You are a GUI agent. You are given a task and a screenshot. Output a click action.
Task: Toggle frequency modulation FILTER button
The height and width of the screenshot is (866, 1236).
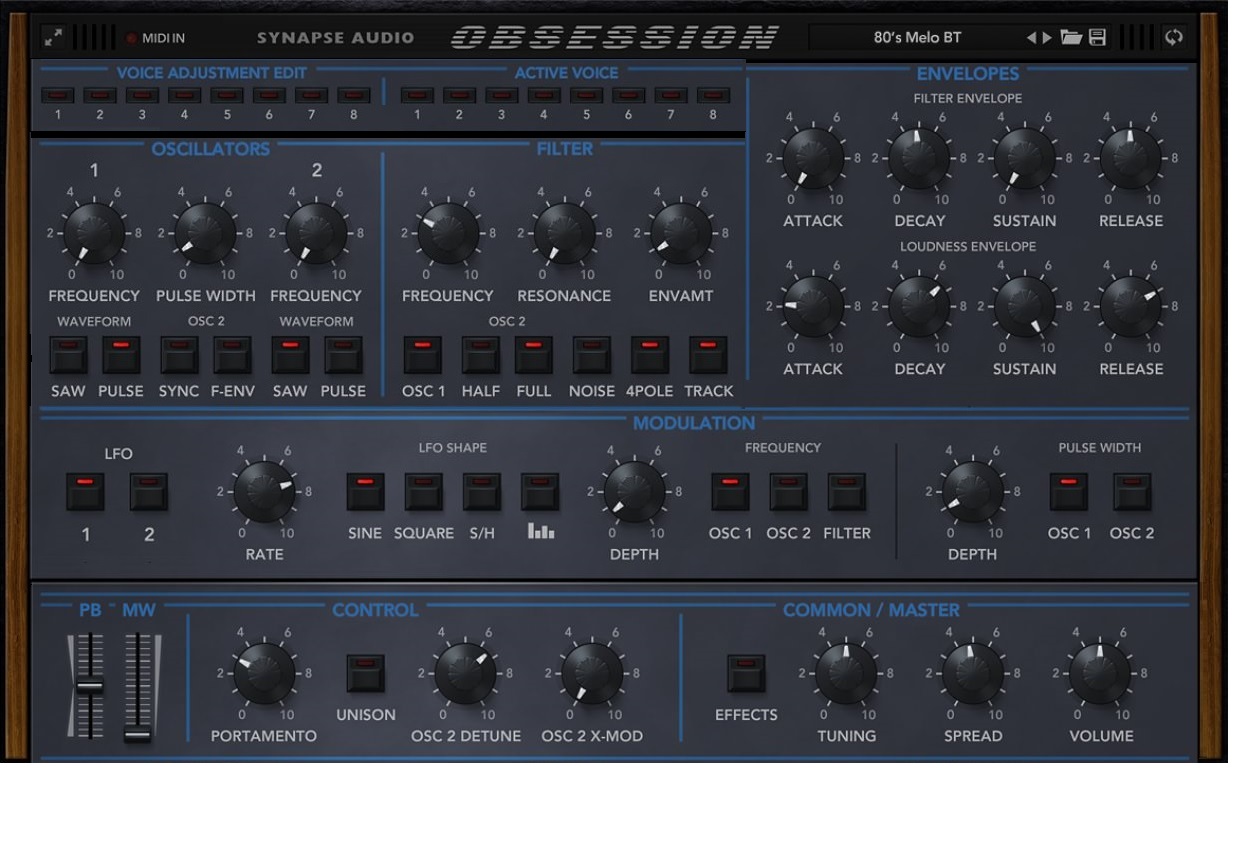point(846,492)
